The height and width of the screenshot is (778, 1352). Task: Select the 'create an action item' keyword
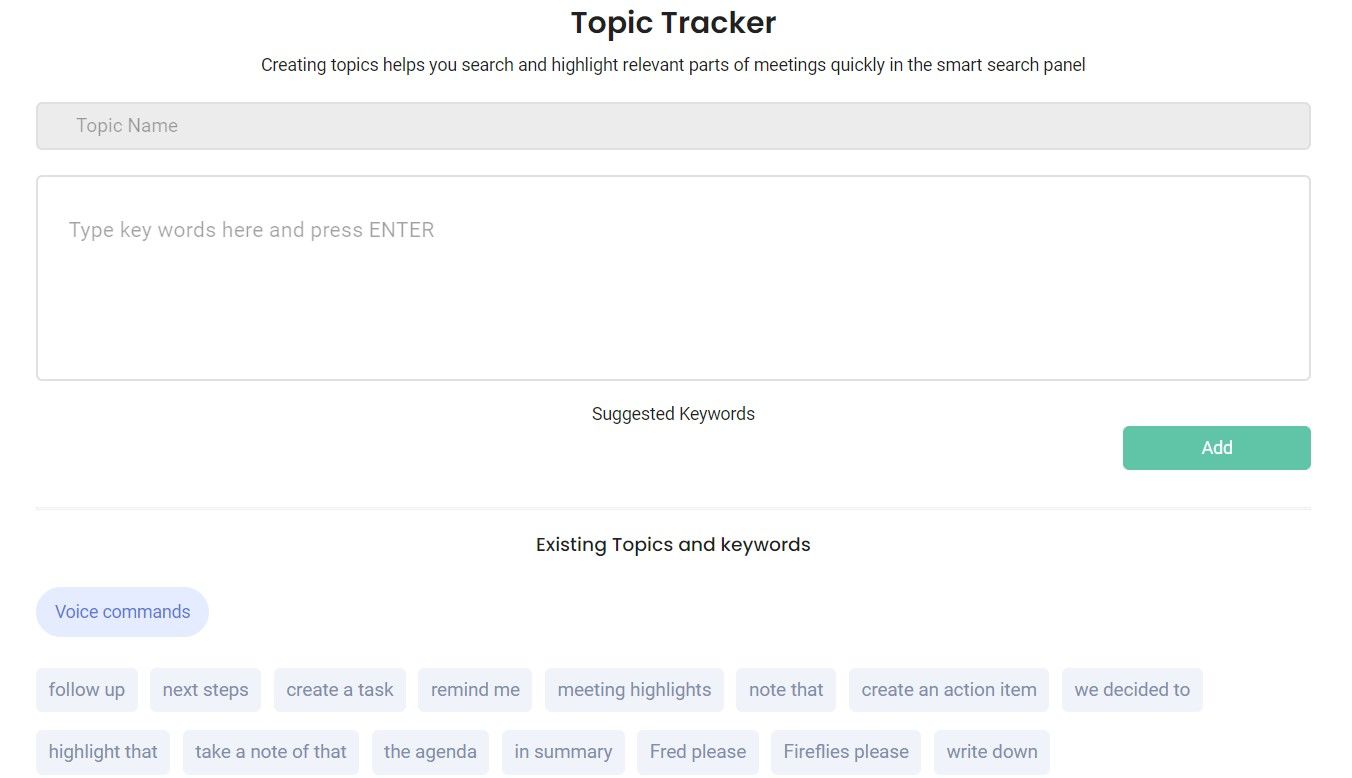[x=948, y=689]
